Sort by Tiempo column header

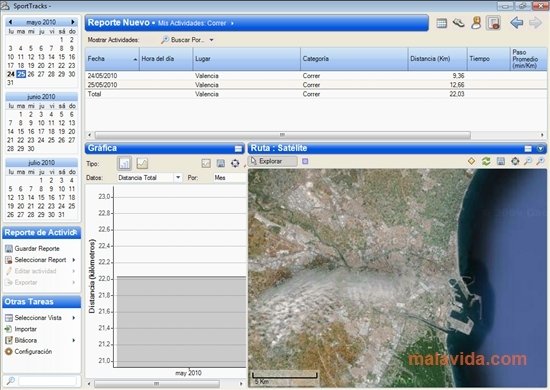point(489,59)
